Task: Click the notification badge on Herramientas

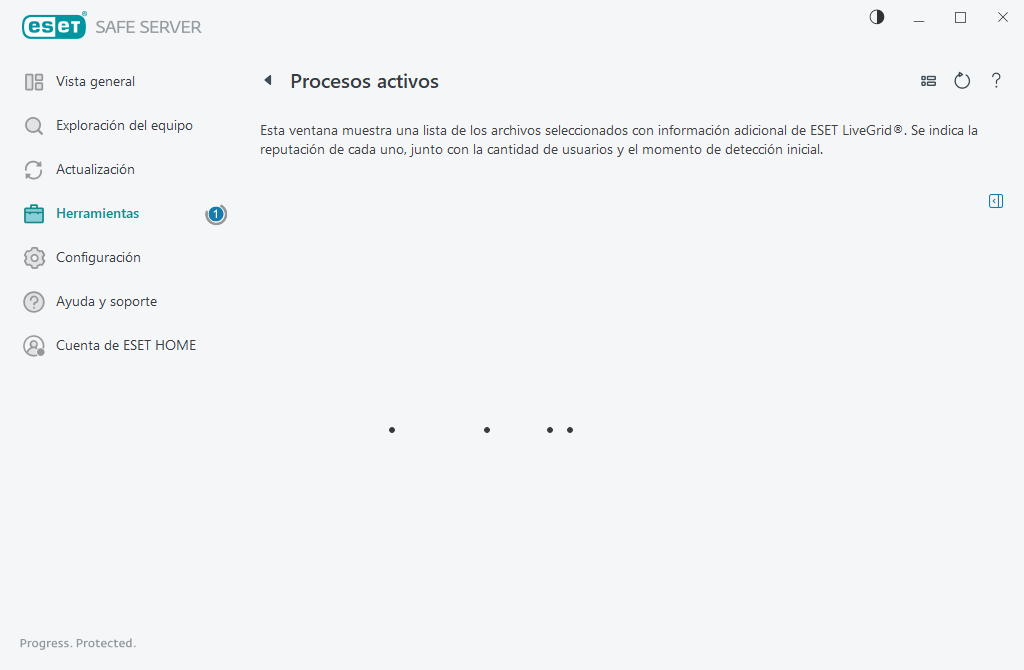Action: click(216, 214)
